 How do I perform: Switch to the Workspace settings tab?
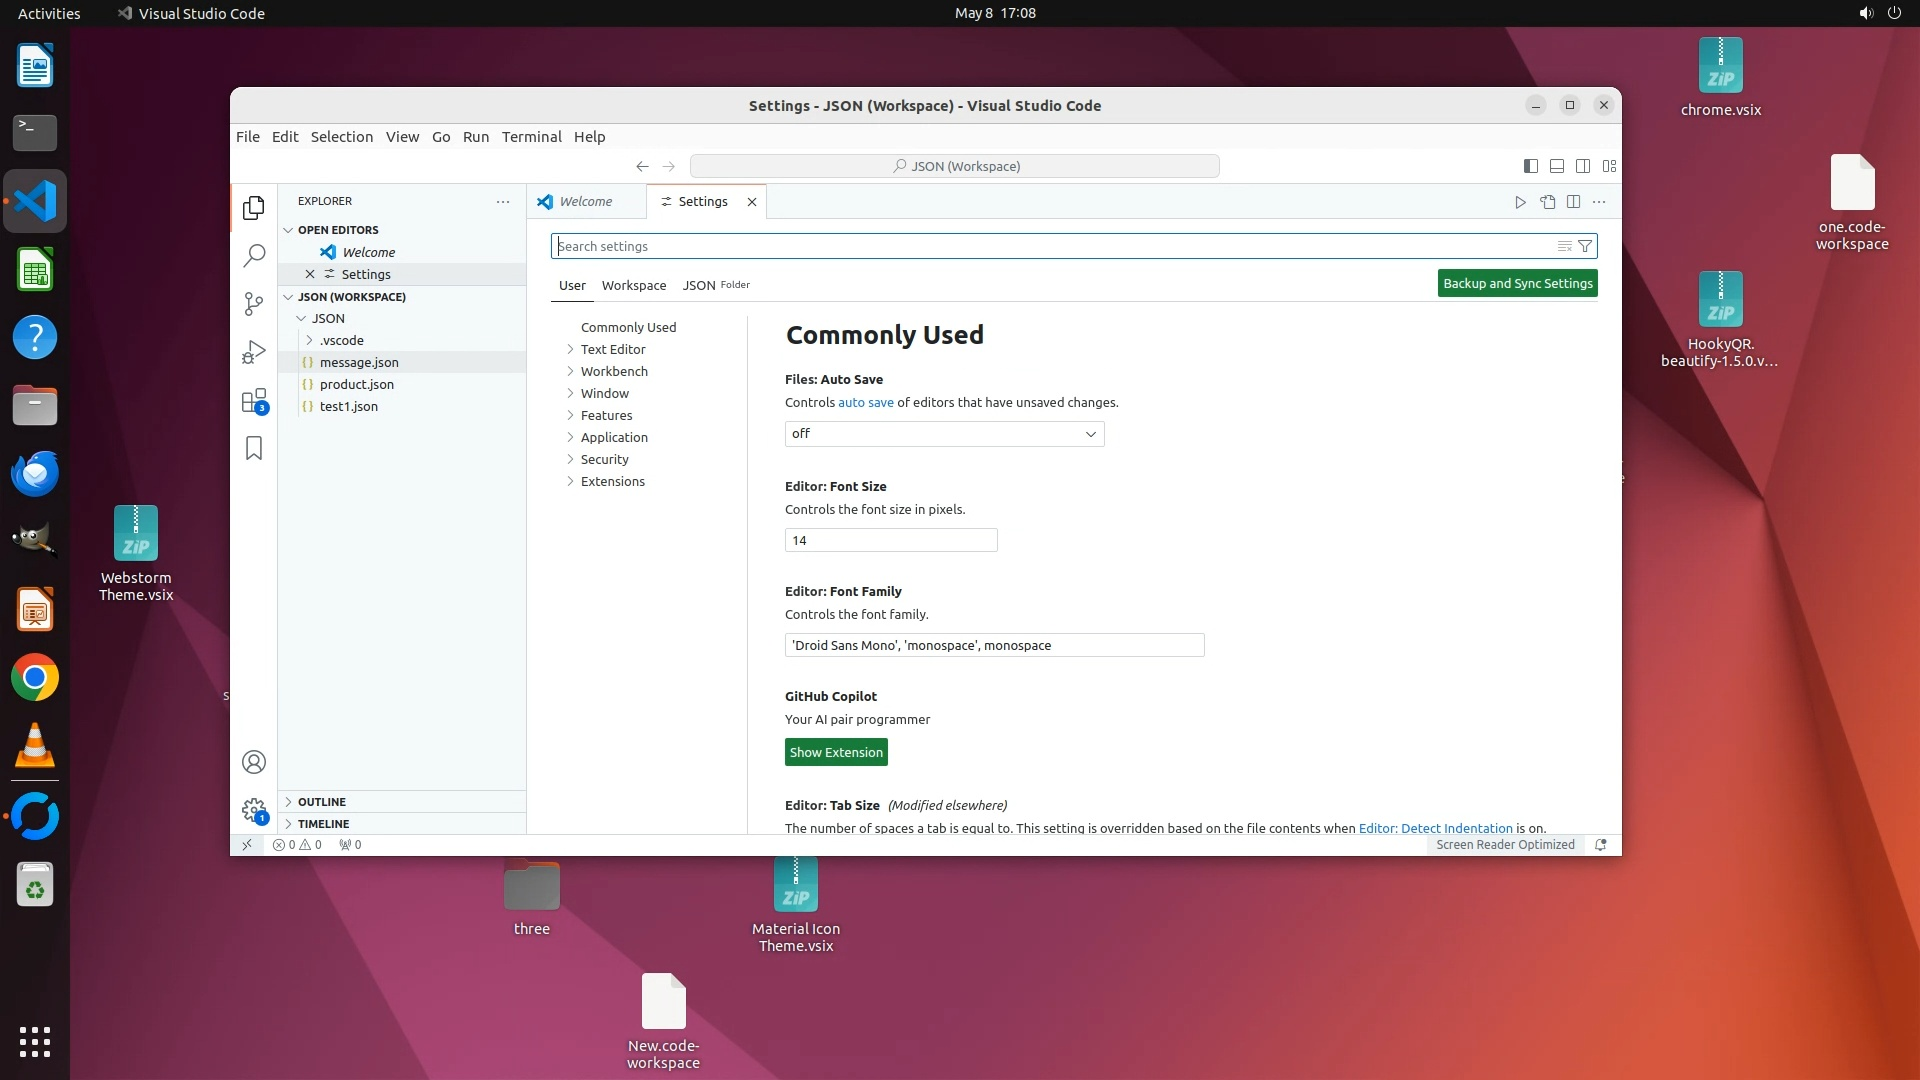[x=633, y=285]
